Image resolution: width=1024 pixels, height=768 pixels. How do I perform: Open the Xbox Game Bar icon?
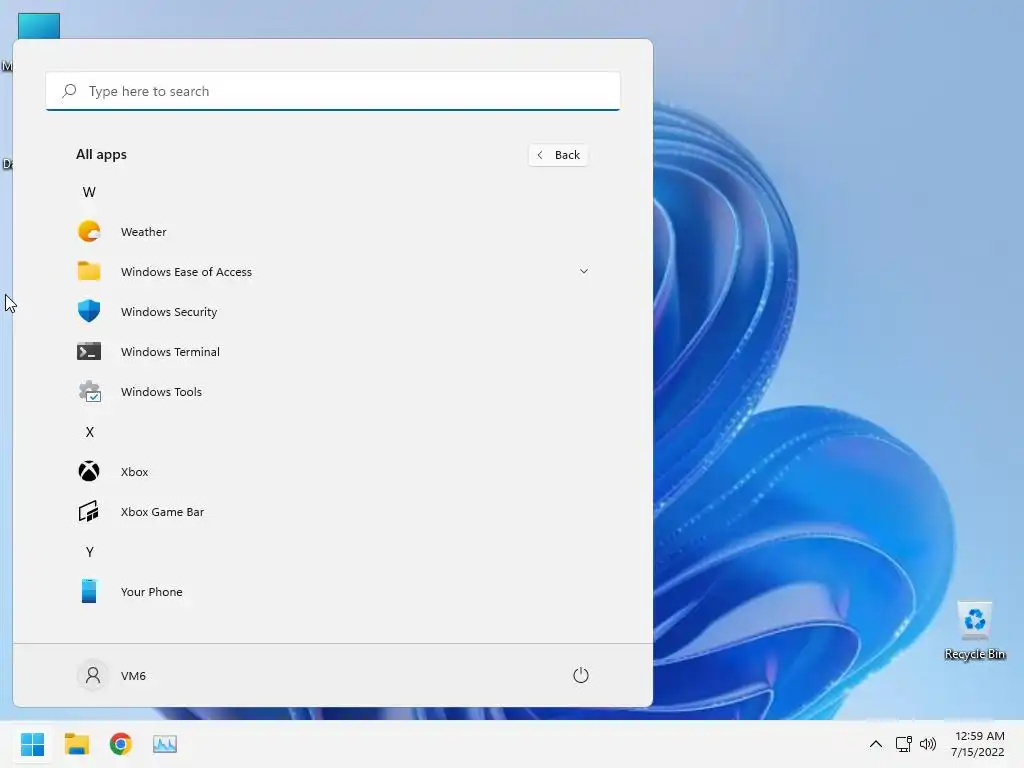[89, 511]
